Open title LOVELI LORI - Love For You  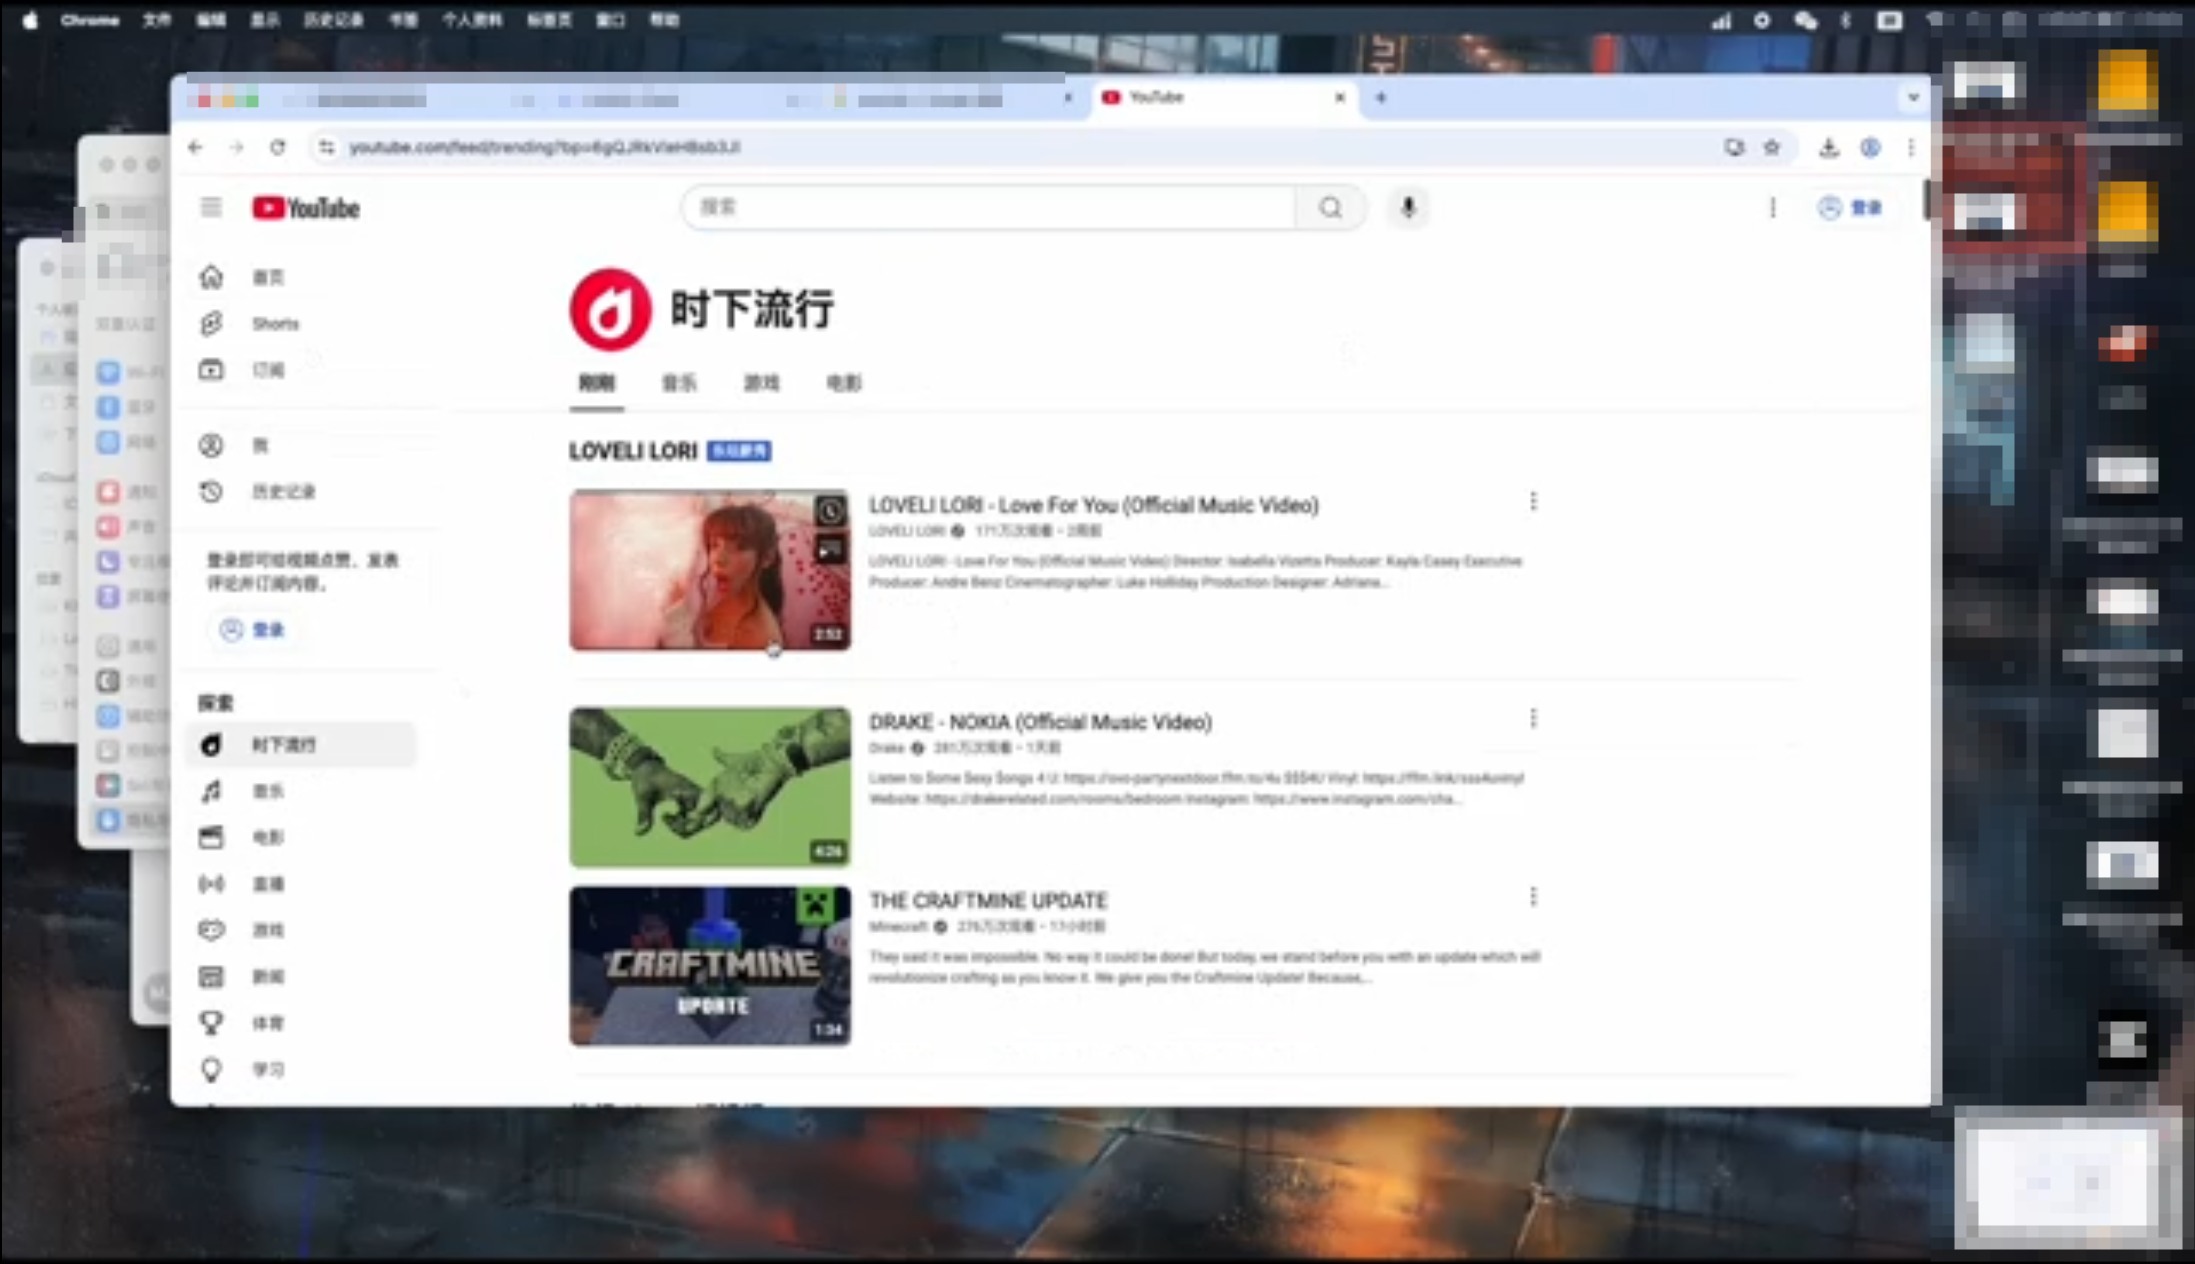(x=1093, y=505)
